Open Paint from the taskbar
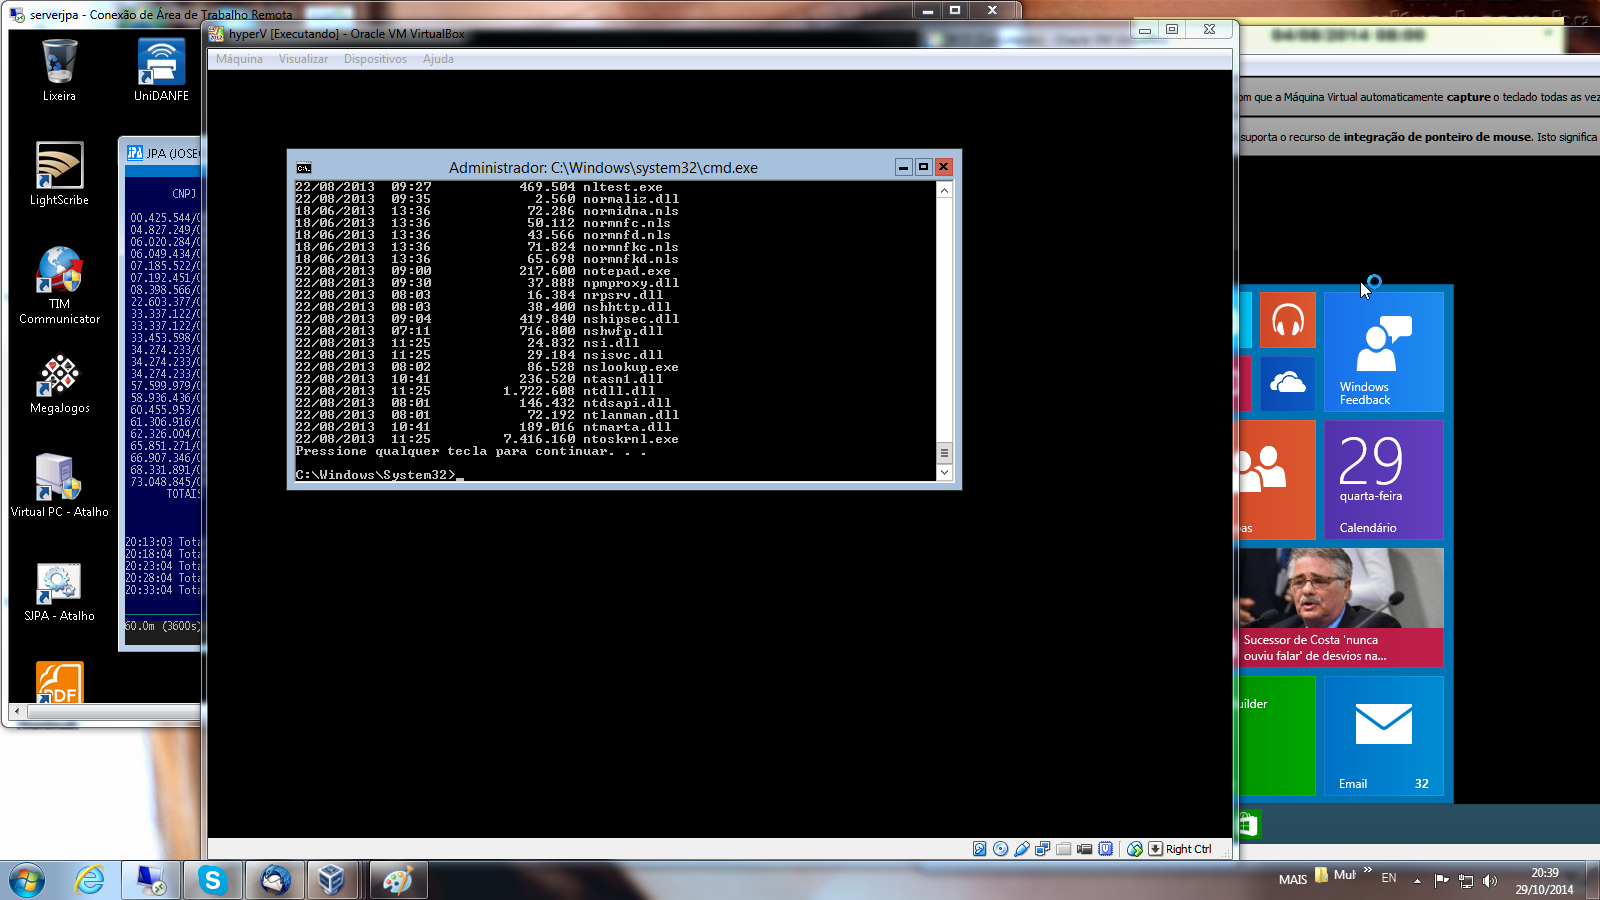Viewport: 1600px width, 900px height. 398,880
